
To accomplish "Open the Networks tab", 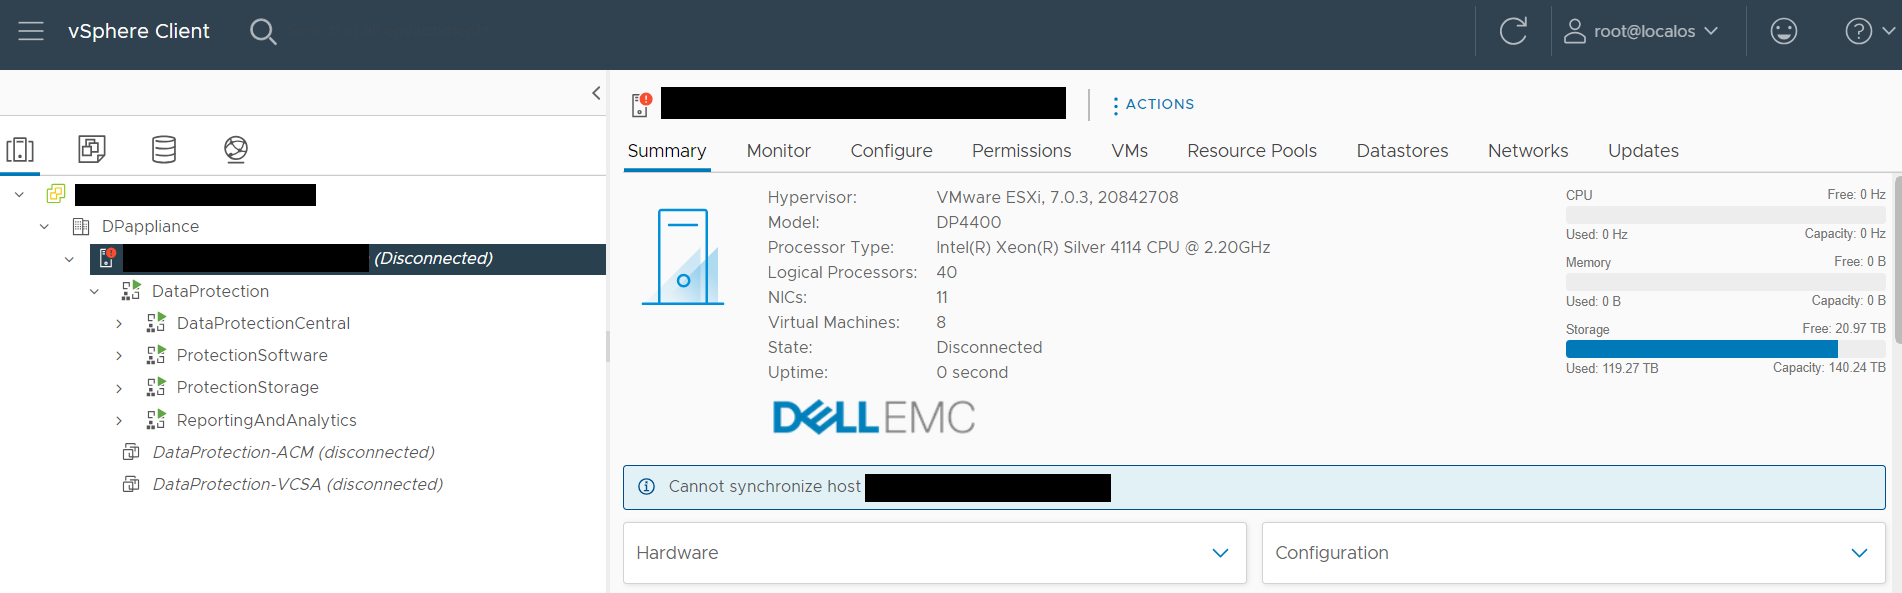I will tap(1527, 151).
